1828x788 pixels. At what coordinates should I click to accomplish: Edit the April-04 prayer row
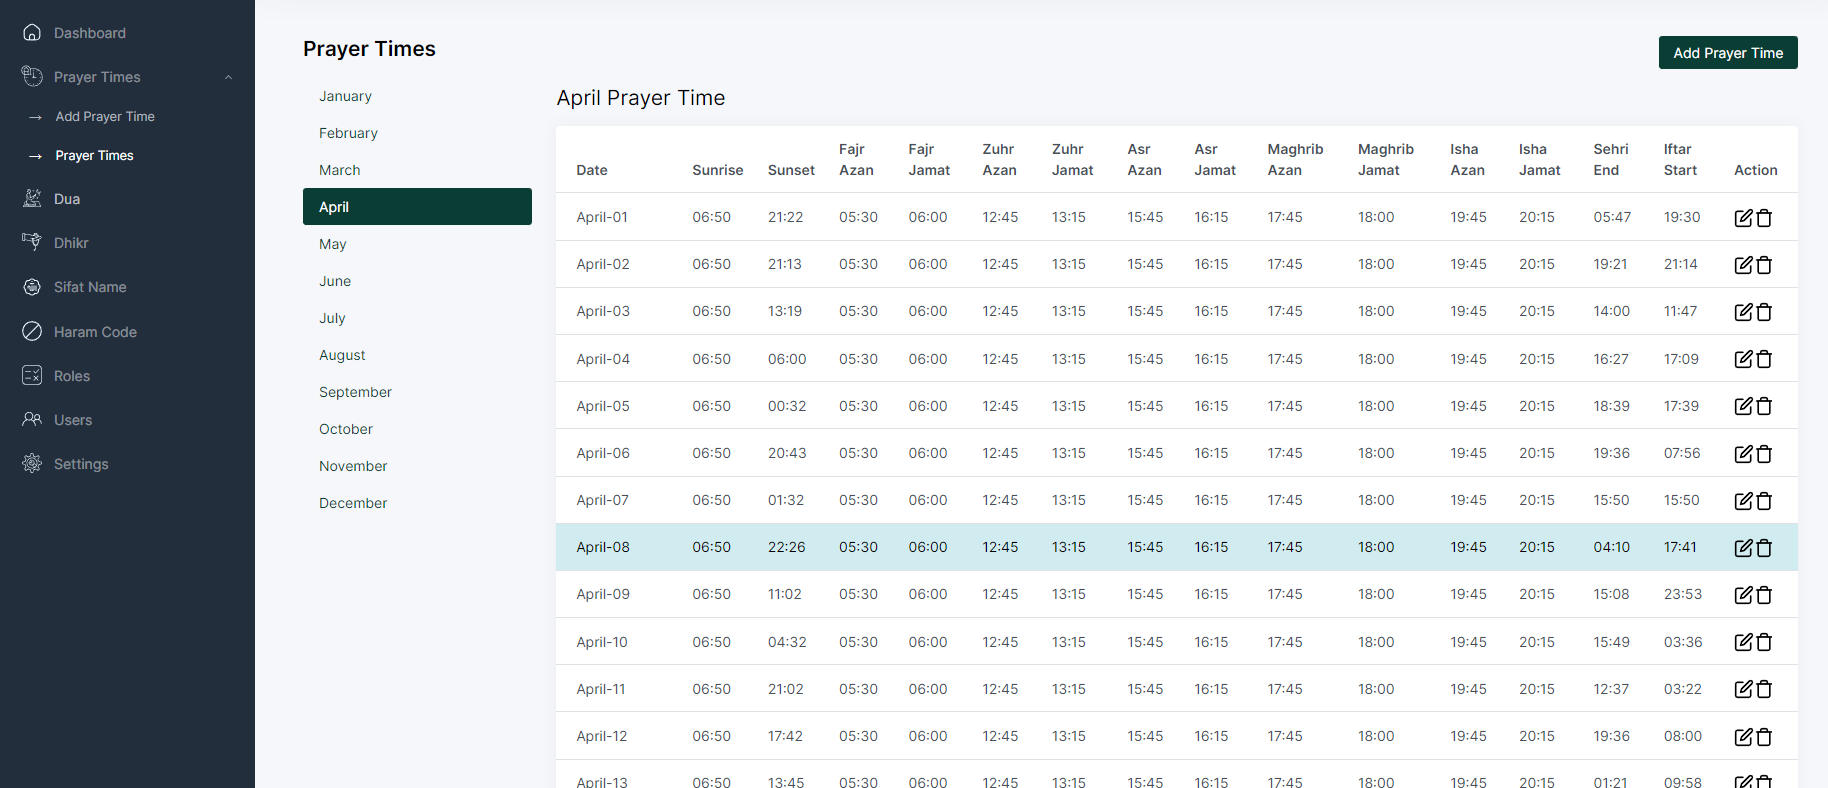[x=1743, y=359]
